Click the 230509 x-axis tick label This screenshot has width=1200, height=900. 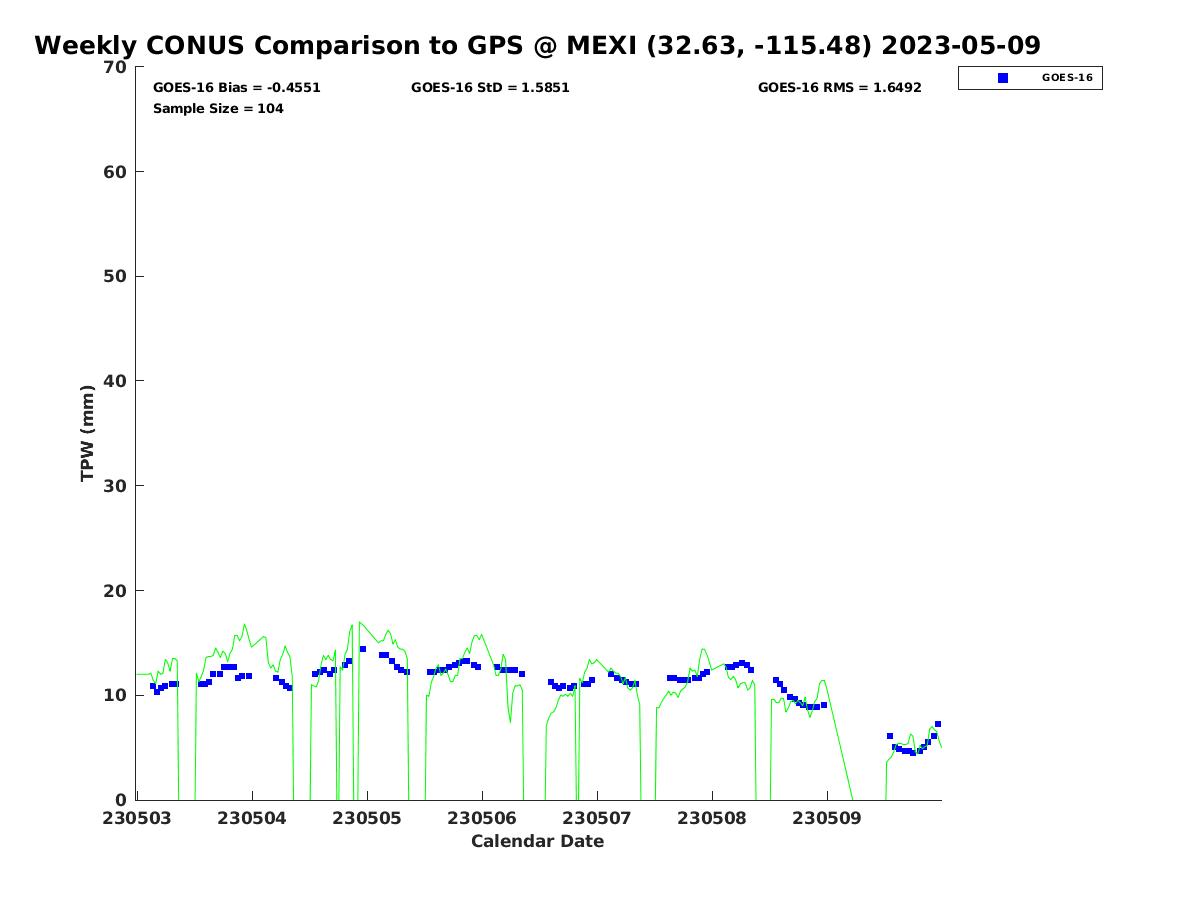pyautogui.click(x=827, y=818)
